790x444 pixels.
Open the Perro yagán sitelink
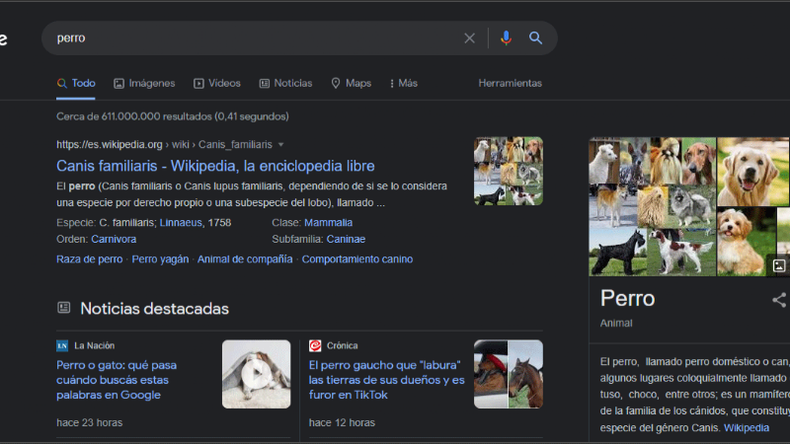point(160,260)
